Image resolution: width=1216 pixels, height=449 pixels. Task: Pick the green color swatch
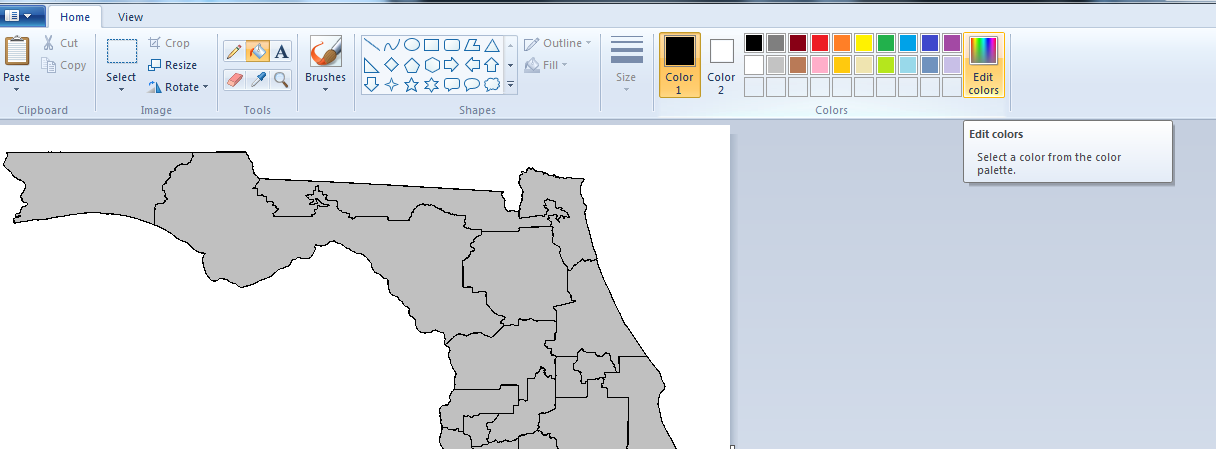886,43
